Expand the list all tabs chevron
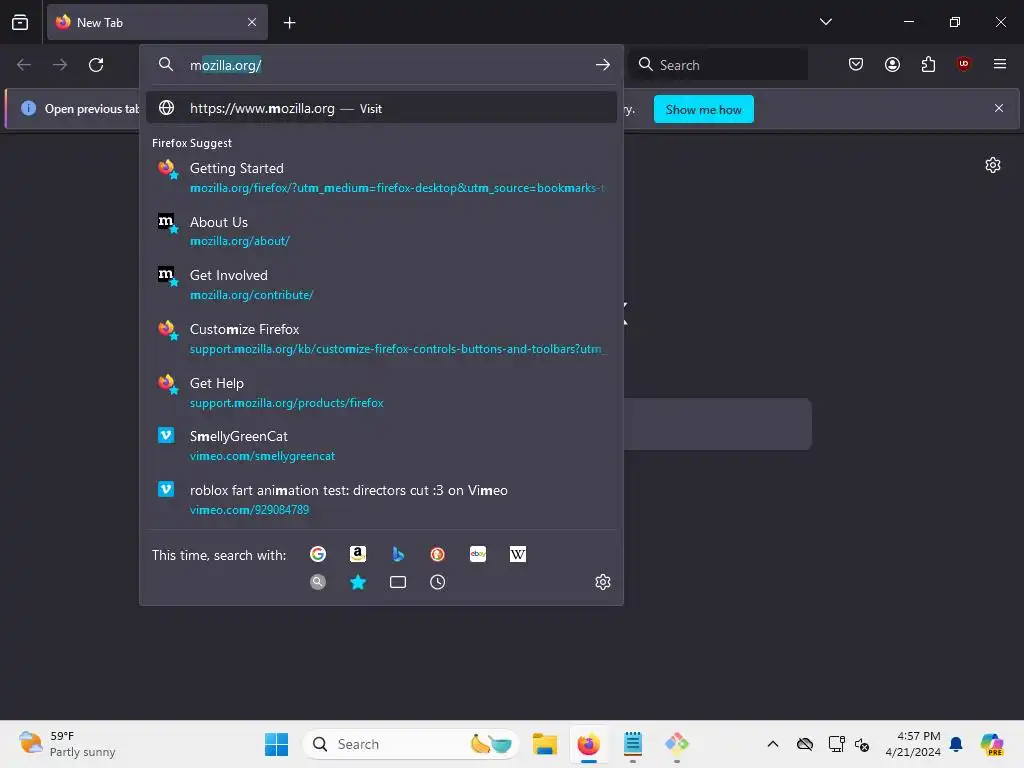1024x768 pixels. 825,22
